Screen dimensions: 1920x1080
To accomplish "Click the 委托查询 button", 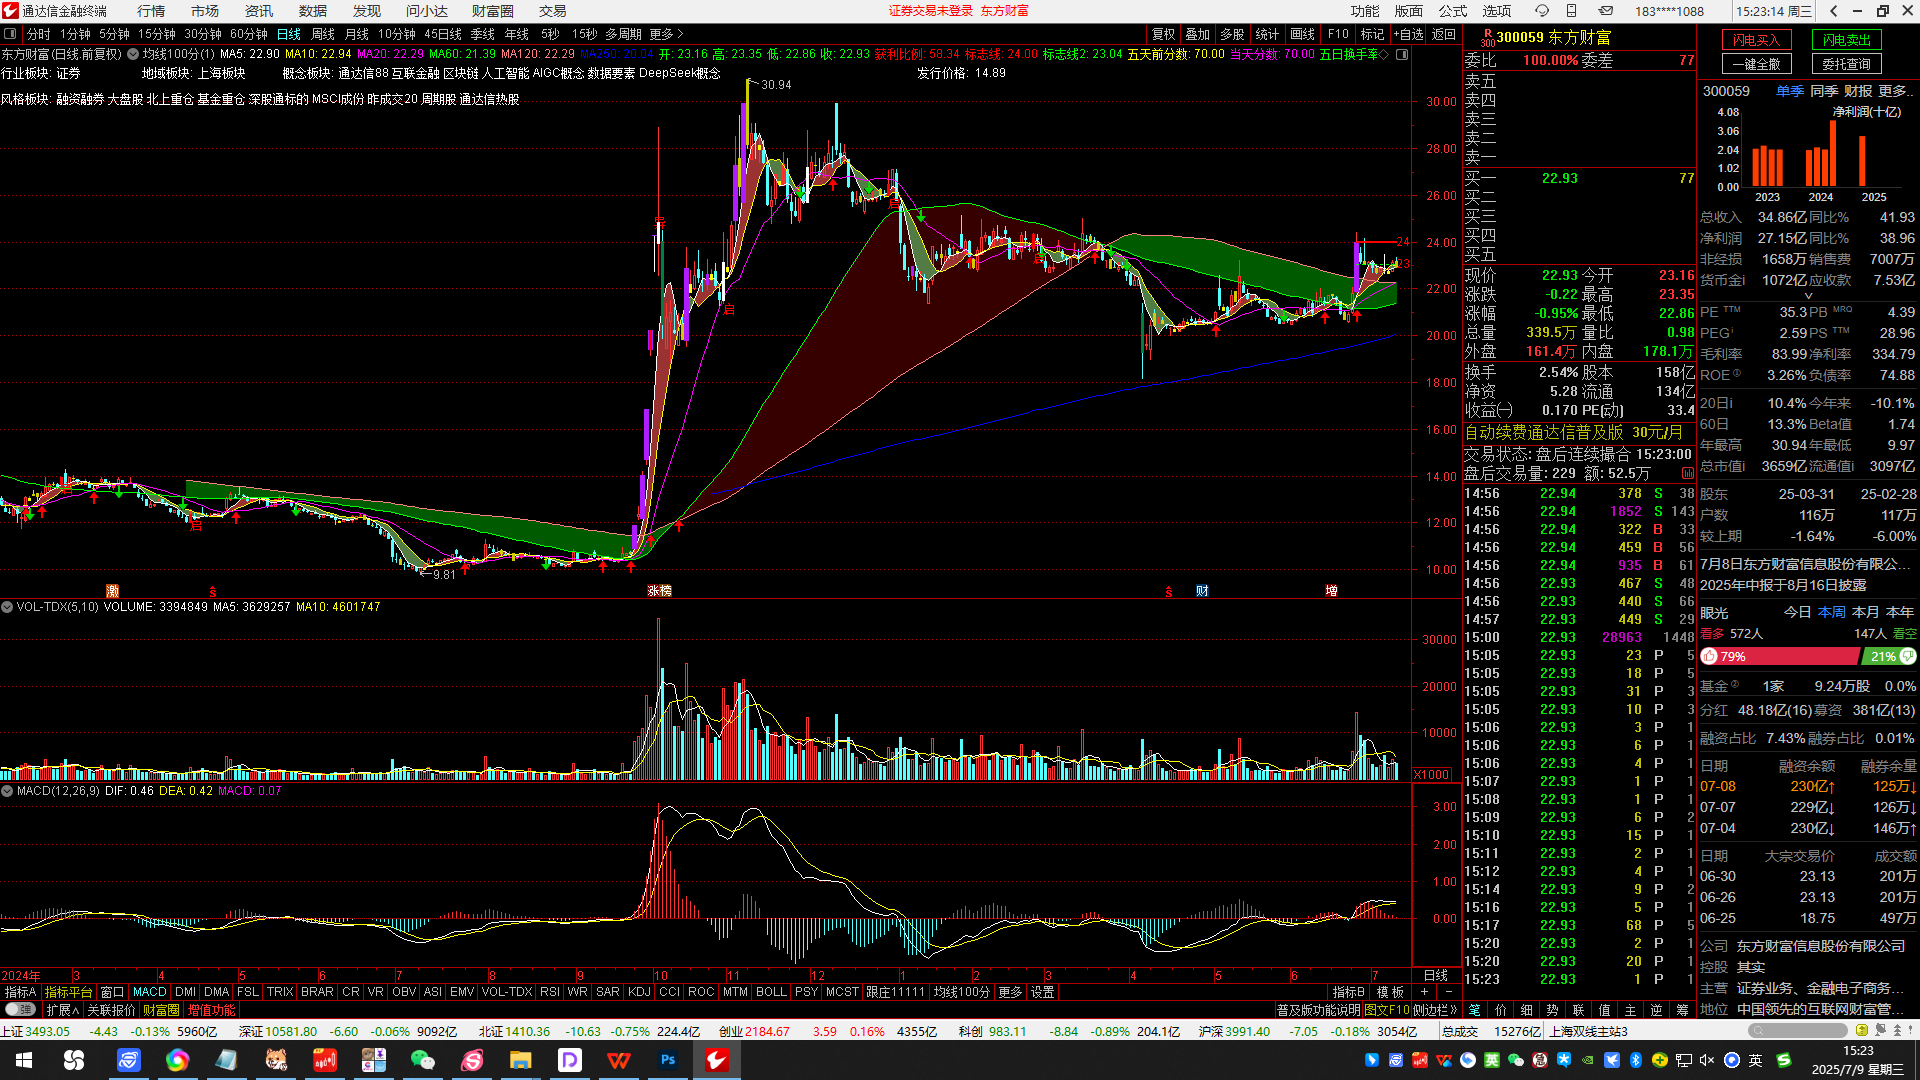I will [x=1847, y=64].
